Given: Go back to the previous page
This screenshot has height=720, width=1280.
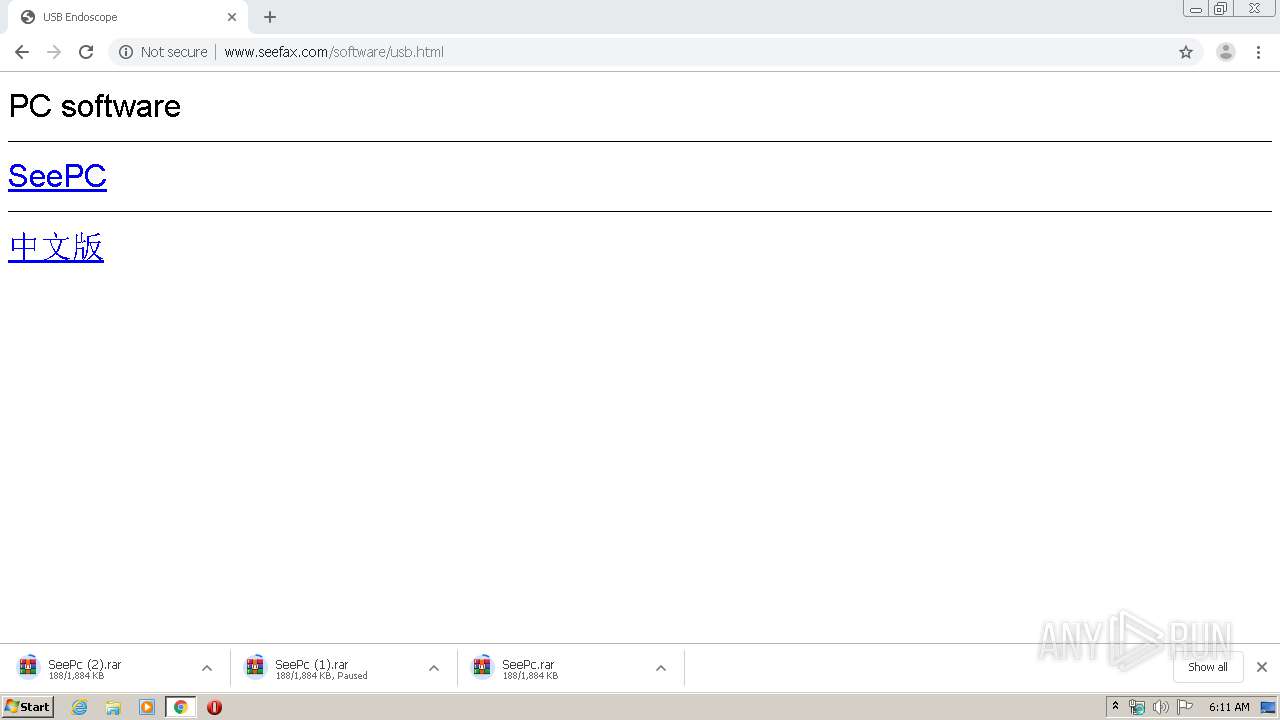Looking at the screenshot, I should pyautogui.click(x=22, y=52).
